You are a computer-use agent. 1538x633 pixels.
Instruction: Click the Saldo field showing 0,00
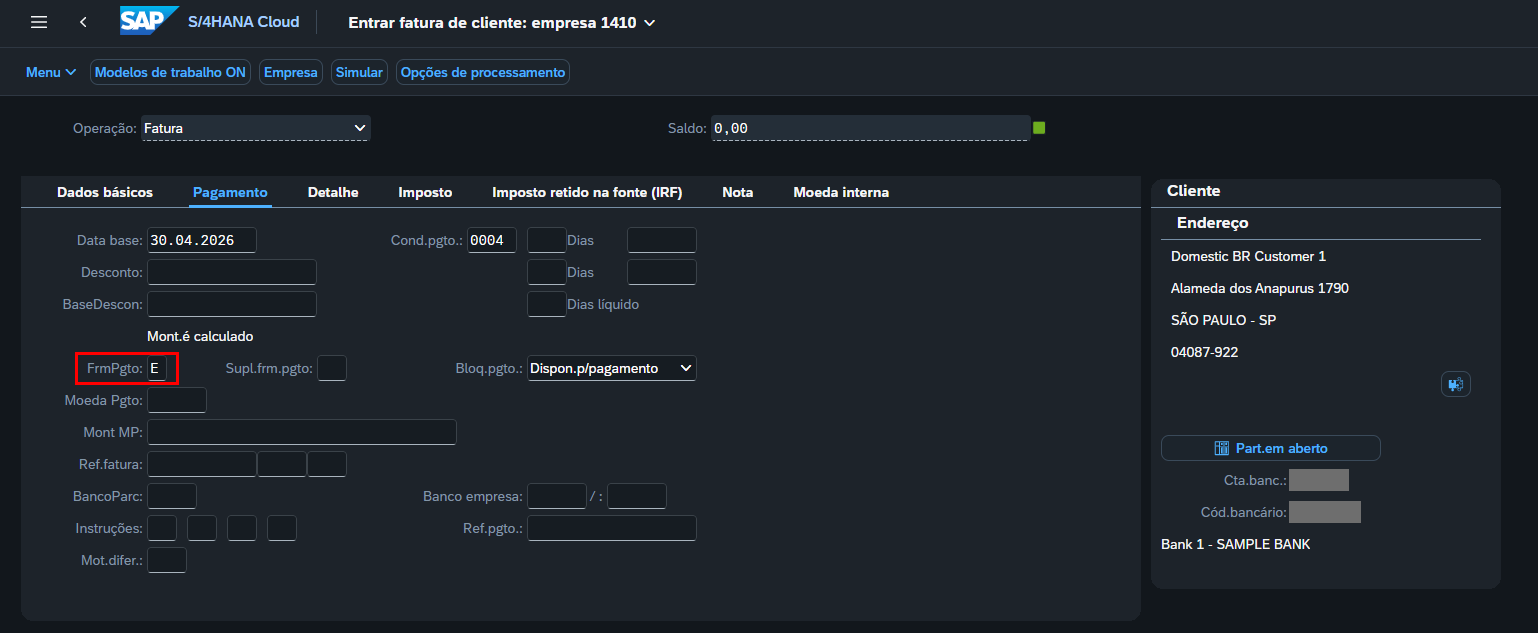point(870,128)
